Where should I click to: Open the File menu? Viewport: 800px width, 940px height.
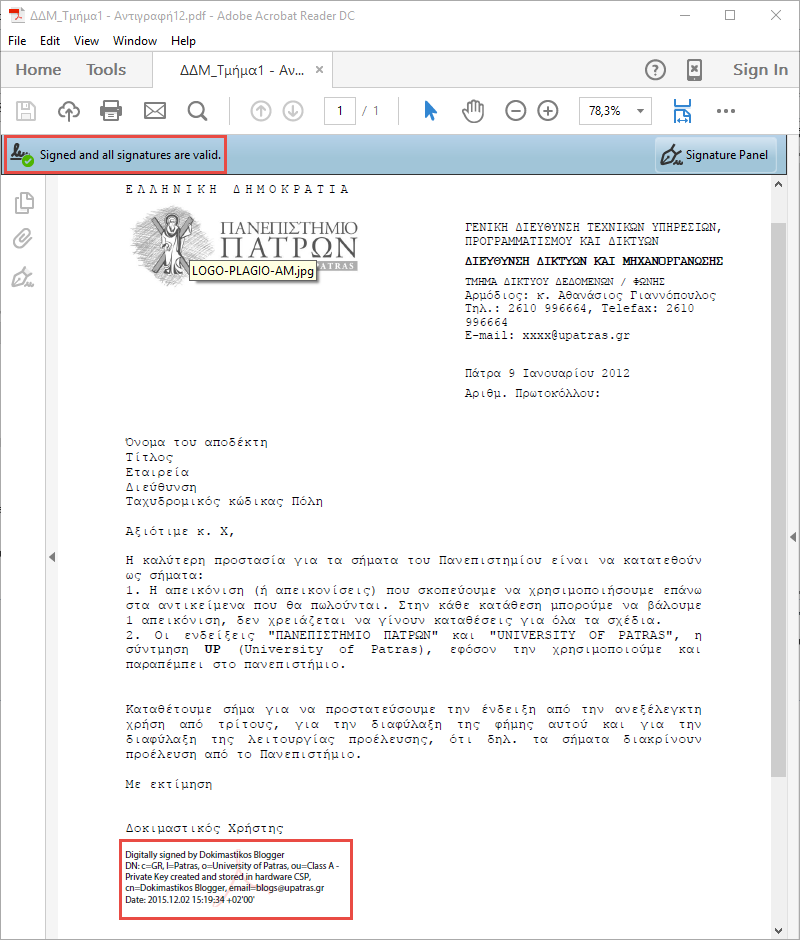click(17, 41)
